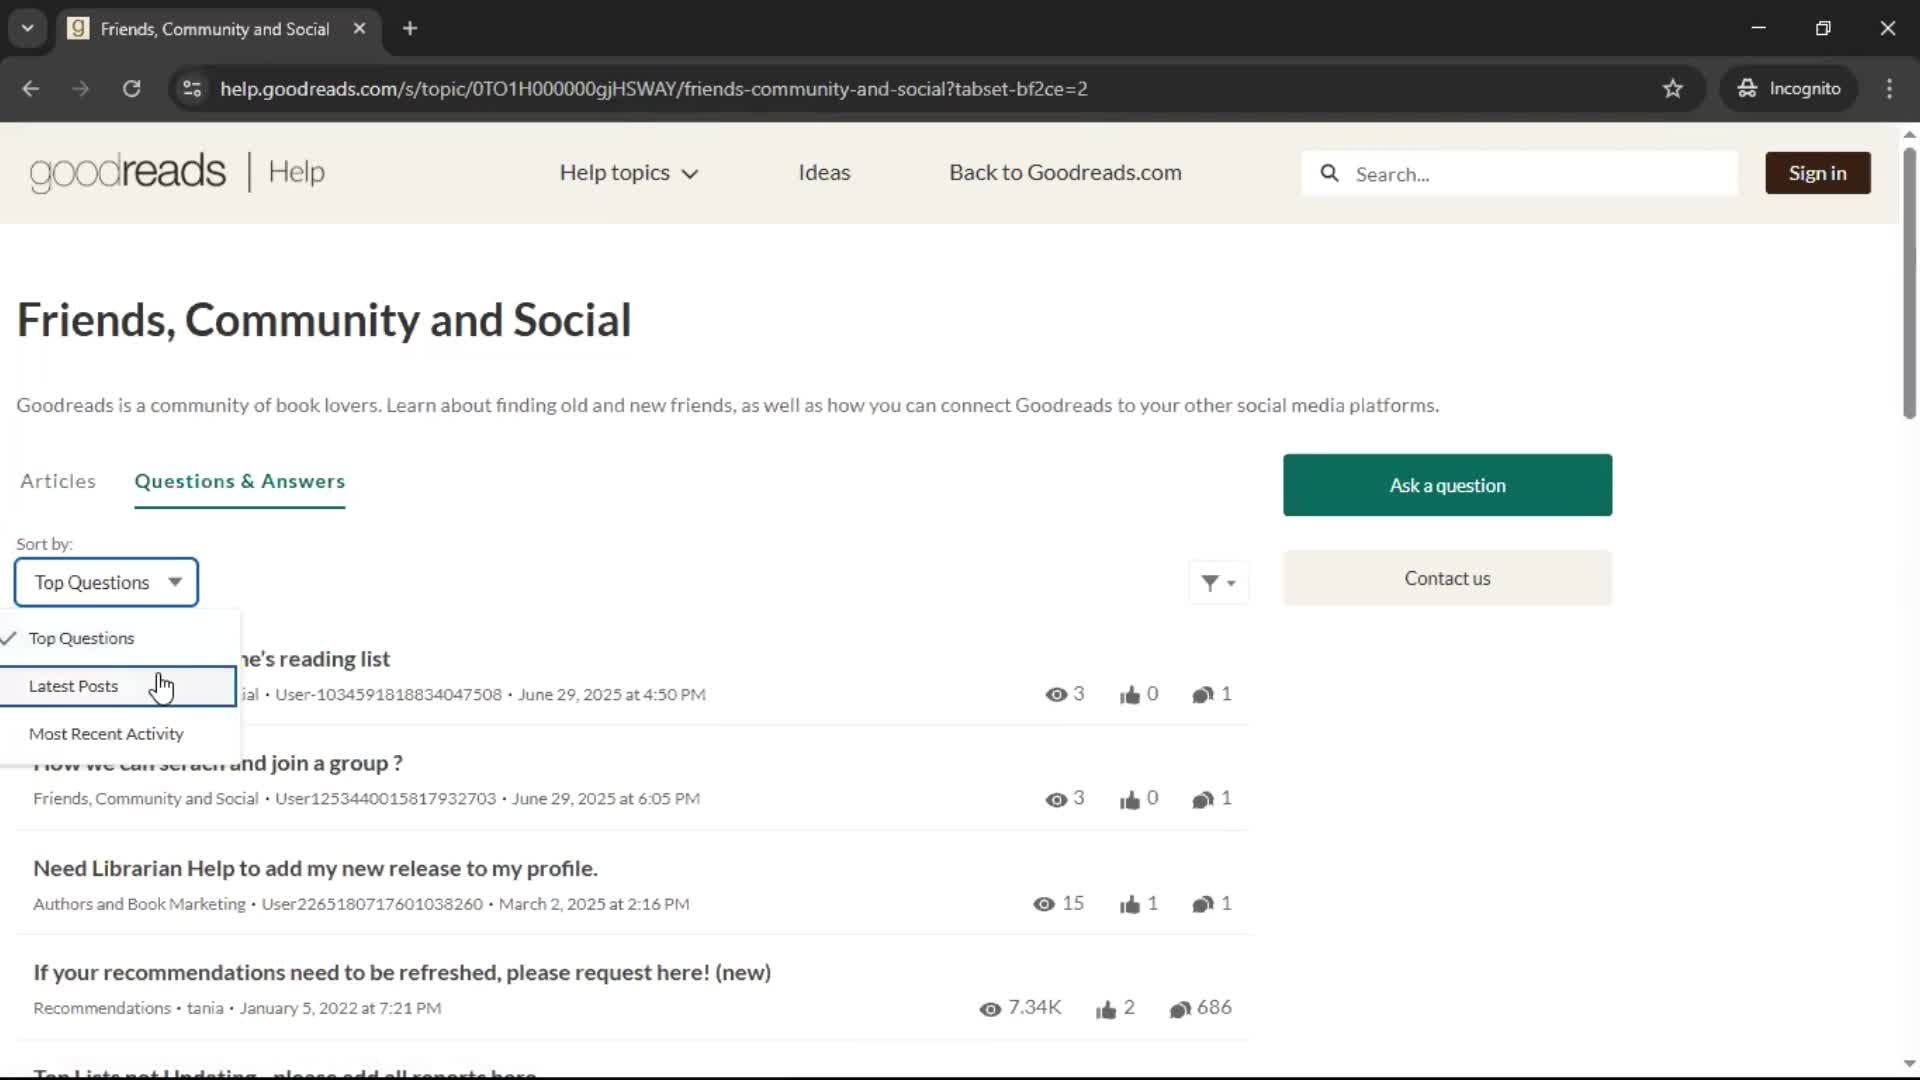
Task: Go Back to Goodreads.com
Action: (1065, 173)
